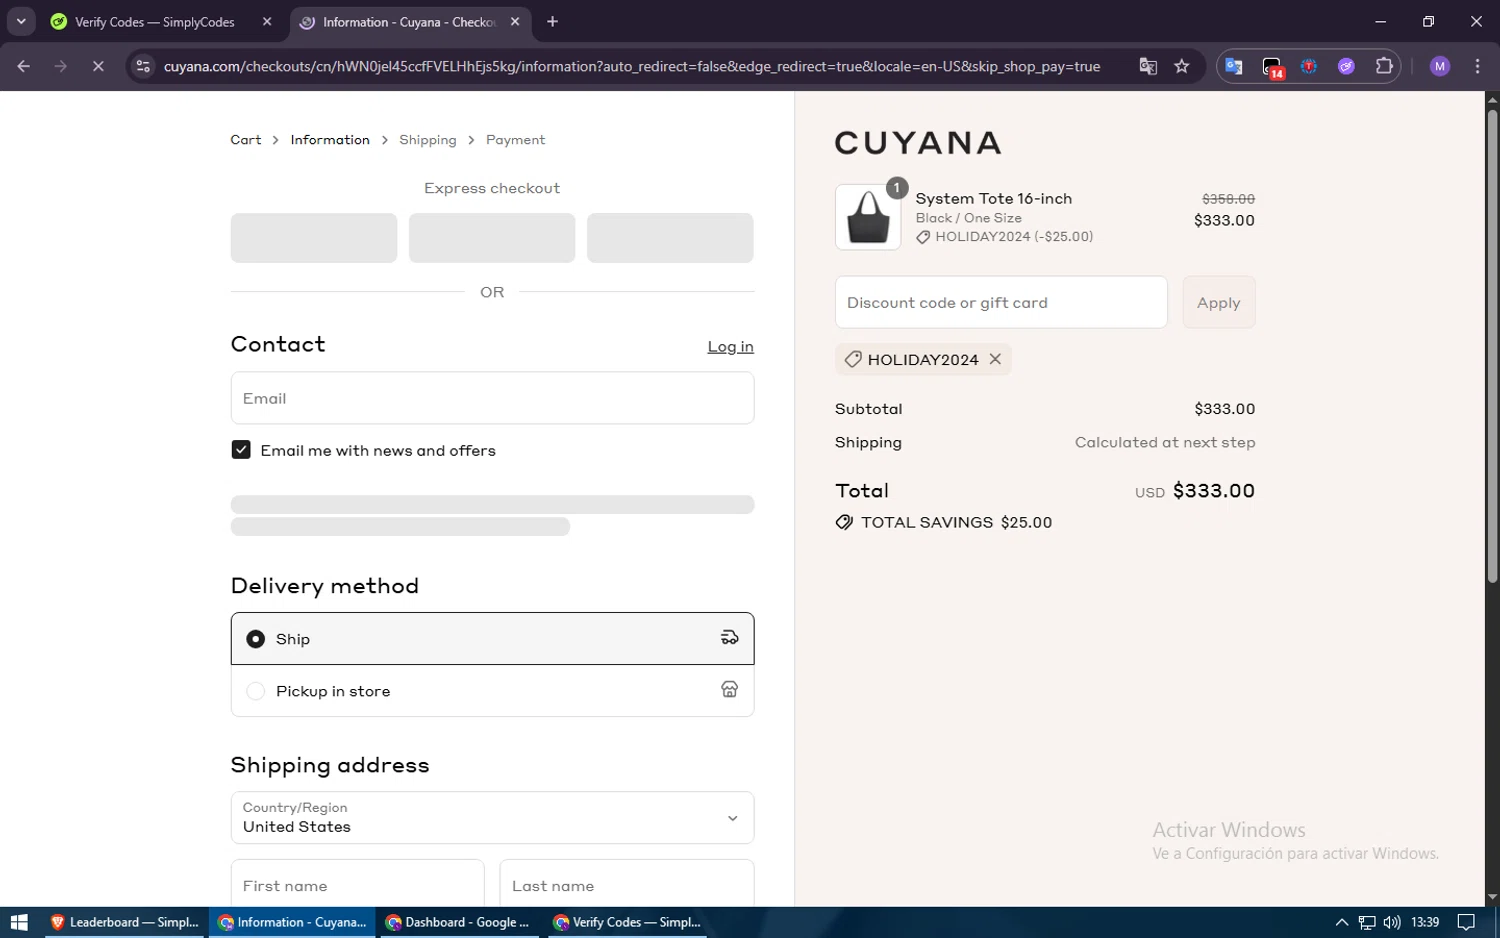Open the tab search dropdown arrow
The width and height of the screenshot is (1500, 938).
click(21, 21)
